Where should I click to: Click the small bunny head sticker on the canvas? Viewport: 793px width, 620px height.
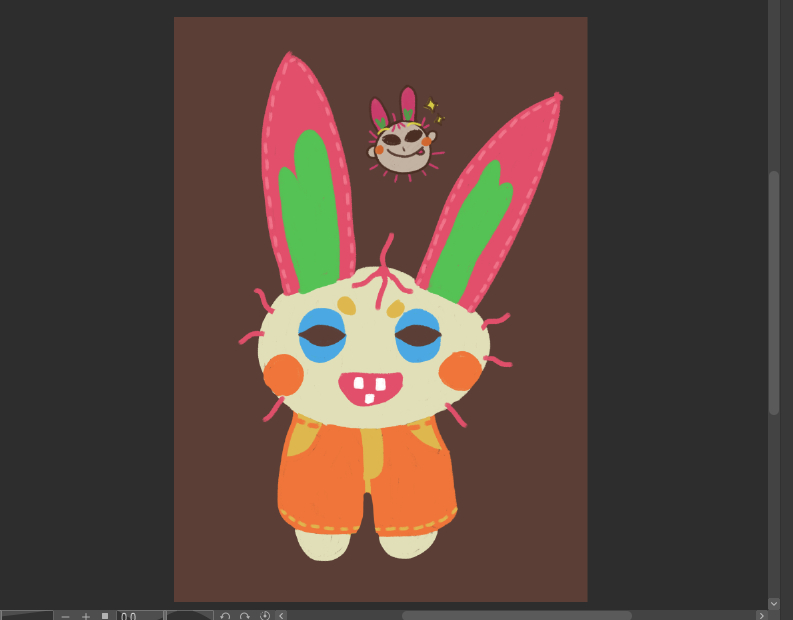(x=403, y=143)
